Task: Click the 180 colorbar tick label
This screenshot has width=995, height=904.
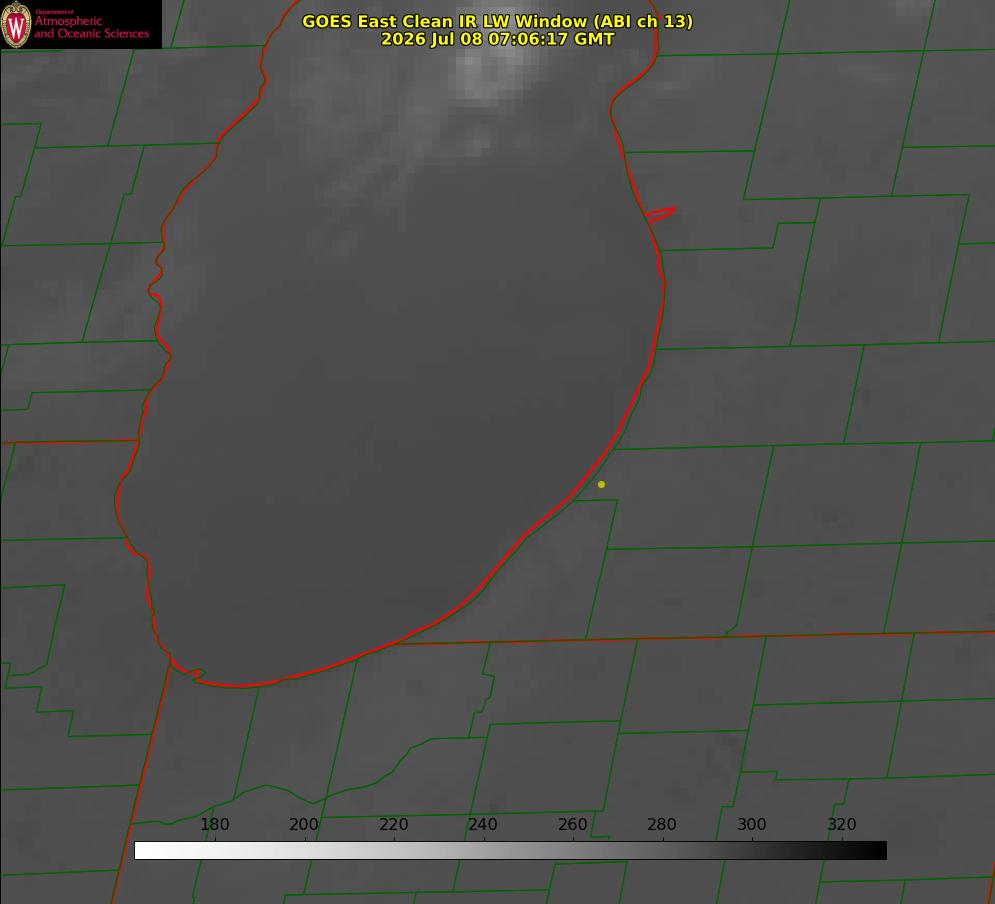Action: click(214, 824)
